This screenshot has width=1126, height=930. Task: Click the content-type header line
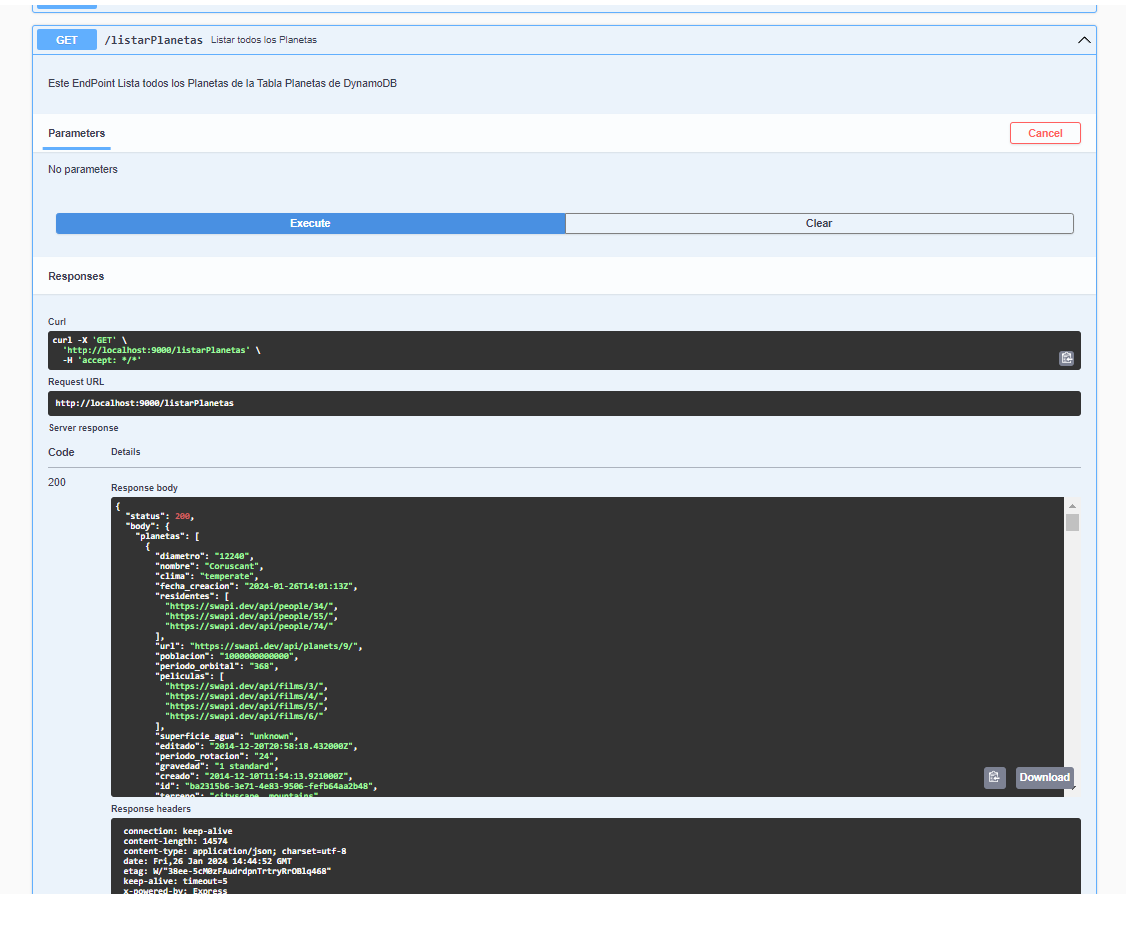[235, 851]
